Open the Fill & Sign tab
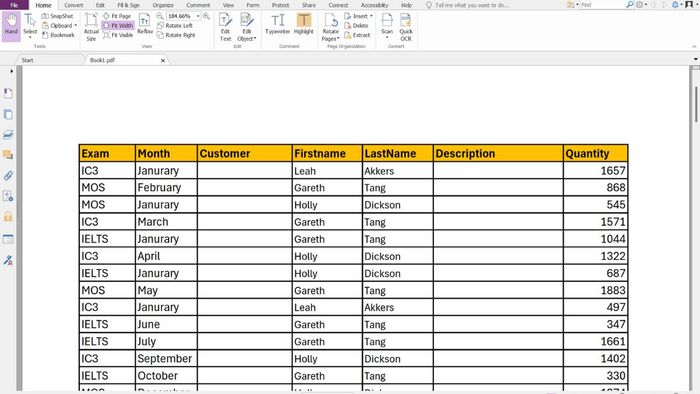Image resolution: width=700 pixels, height=394 pixels. coord(129,5)
